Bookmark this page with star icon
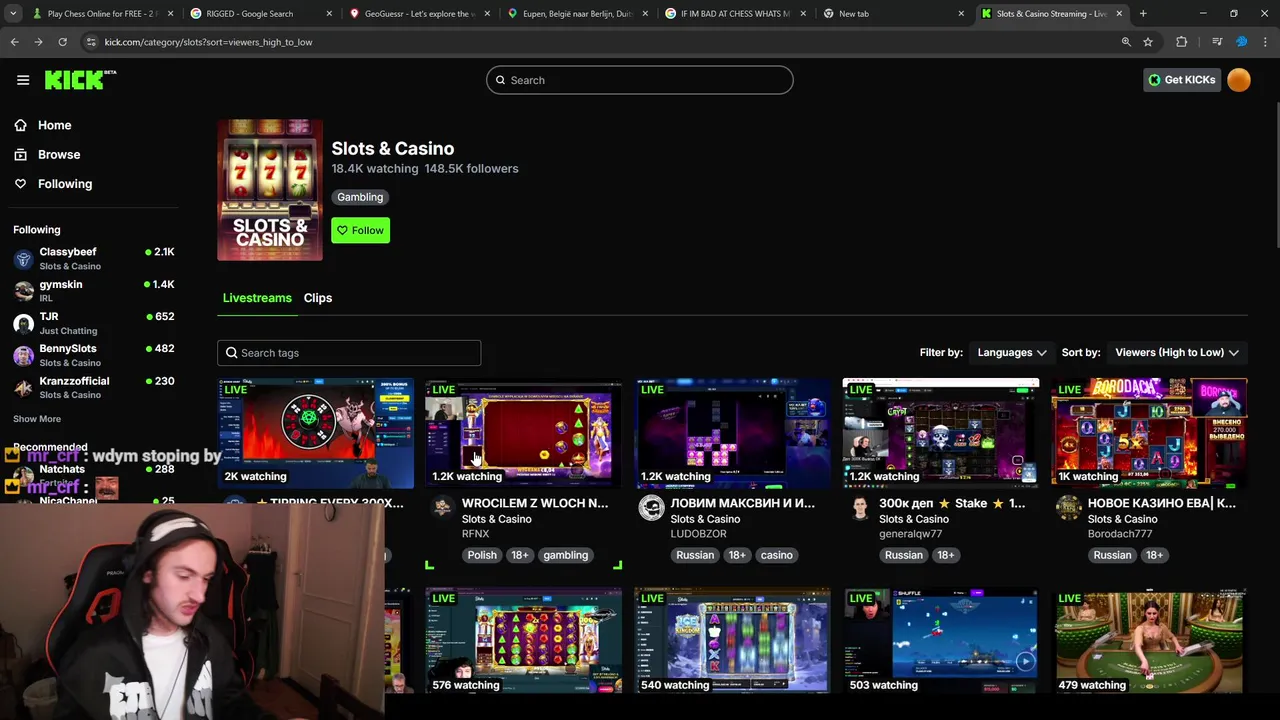 (x=1148, y=42)
